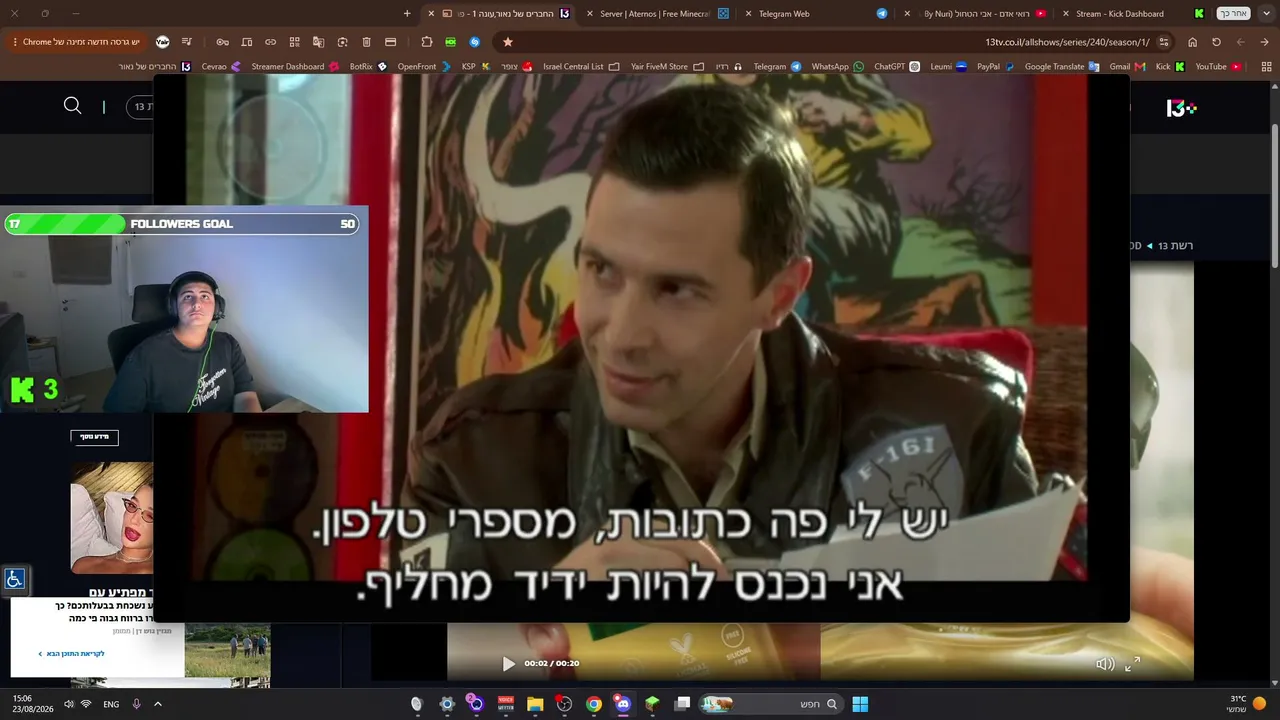Open the media controls music icon
1280x720 pixels.
pyautogui.click(x=186, y=42)
